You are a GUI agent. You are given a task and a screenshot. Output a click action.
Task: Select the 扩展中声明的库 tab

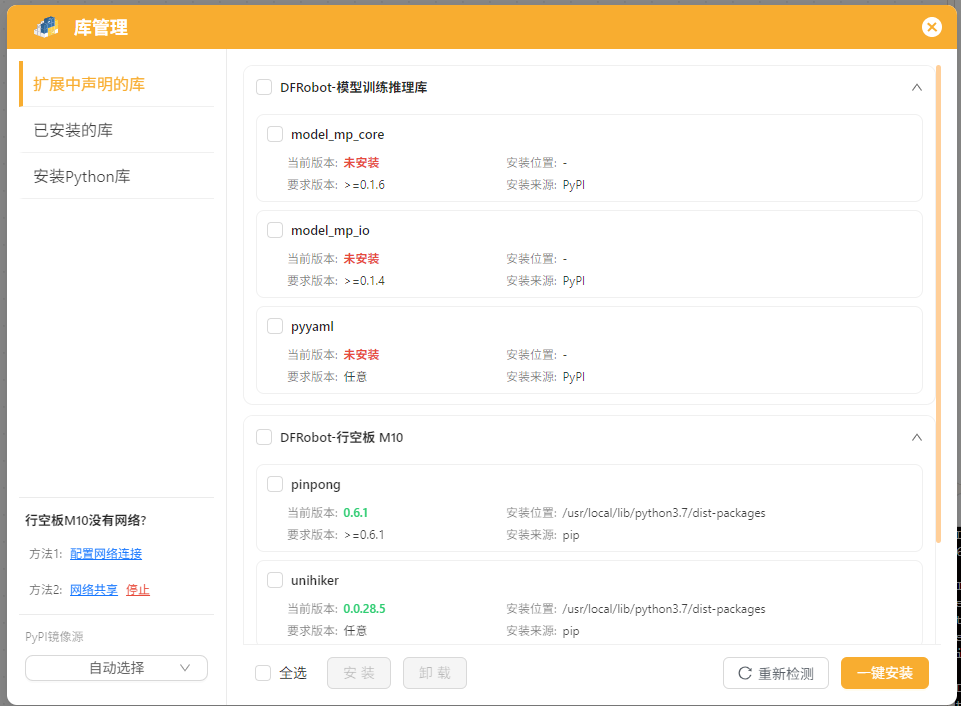tap(116, 84)
